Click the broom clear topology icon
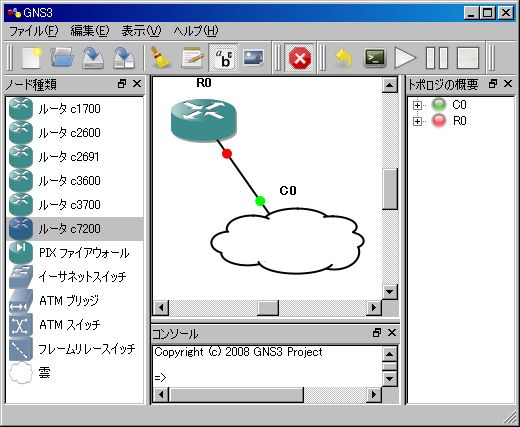This screenshot has width=520, height=427. click(x=160, y=58)
